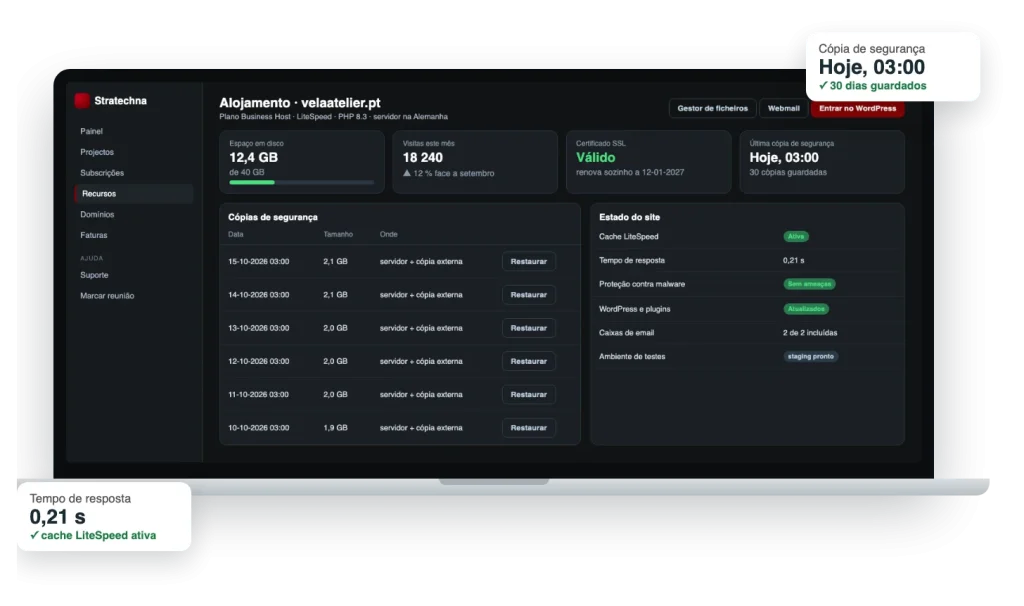Open the Gestor de ficheiros button
The width and height of the screenshot is (1024, 606).
[712, 108]
